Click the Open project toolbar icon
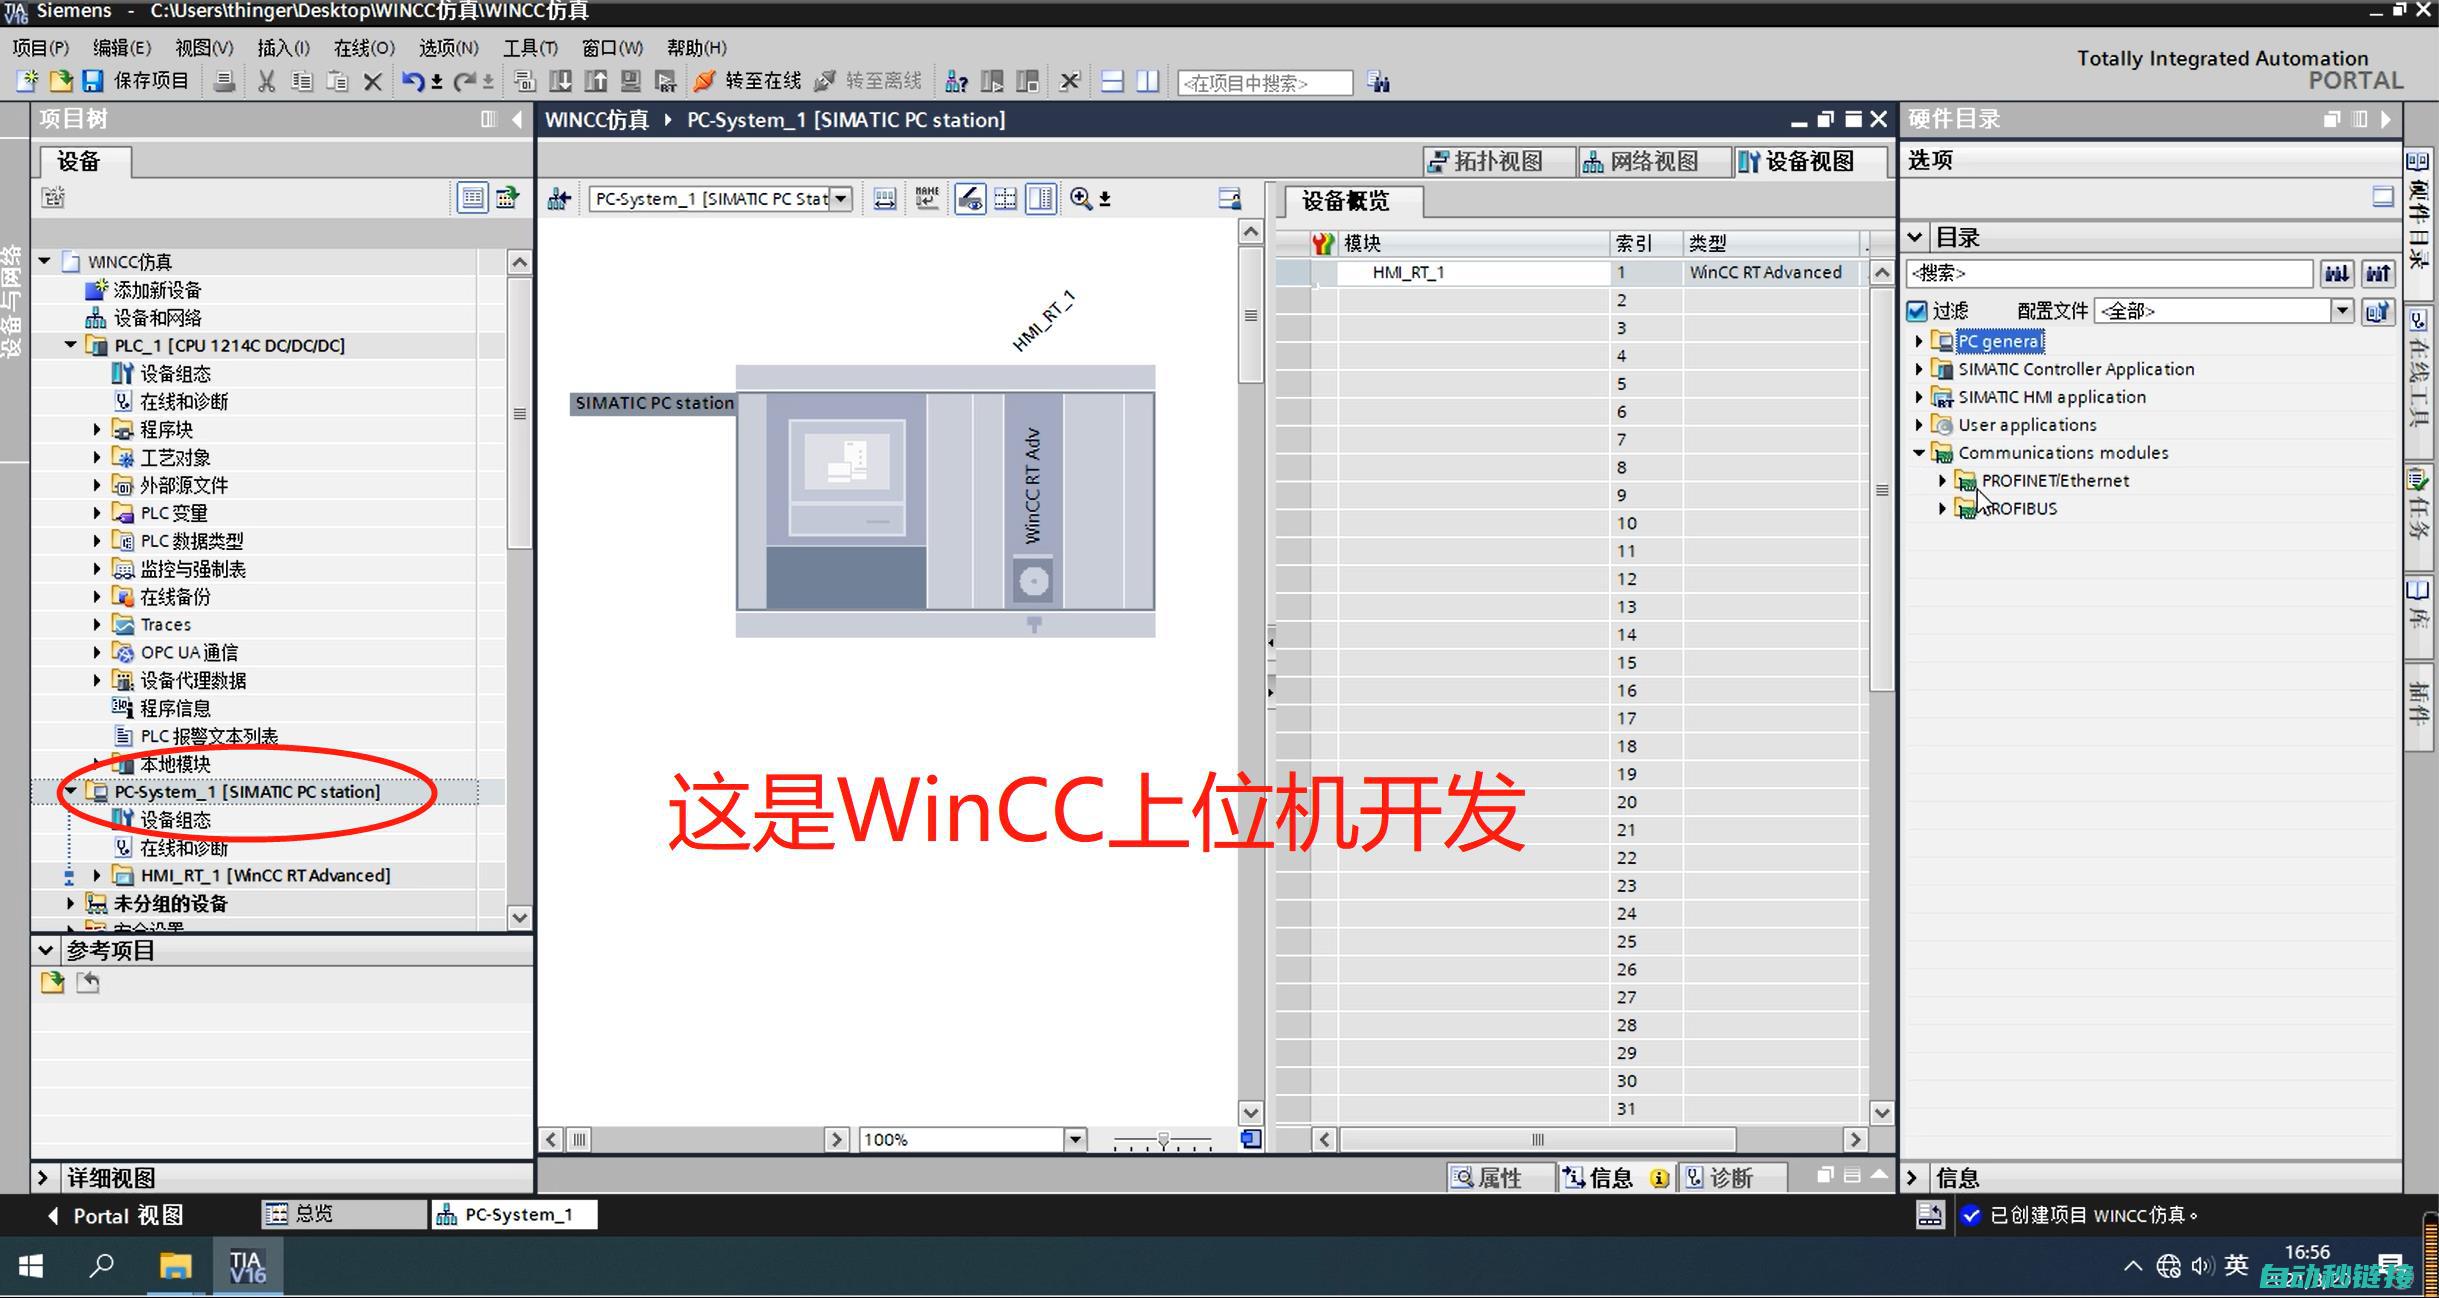This screenshot has width=2439, height=1298. pos(60,81)
